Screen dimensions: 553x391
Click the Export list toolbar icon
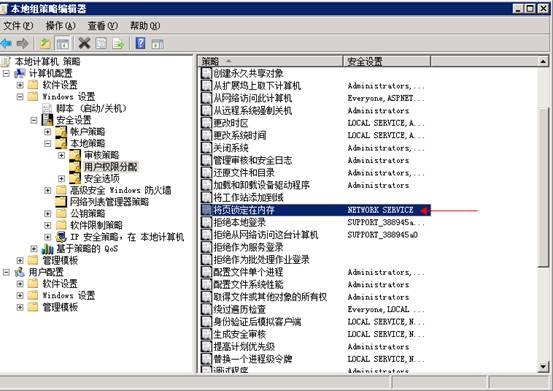click(x=118, y=43)
